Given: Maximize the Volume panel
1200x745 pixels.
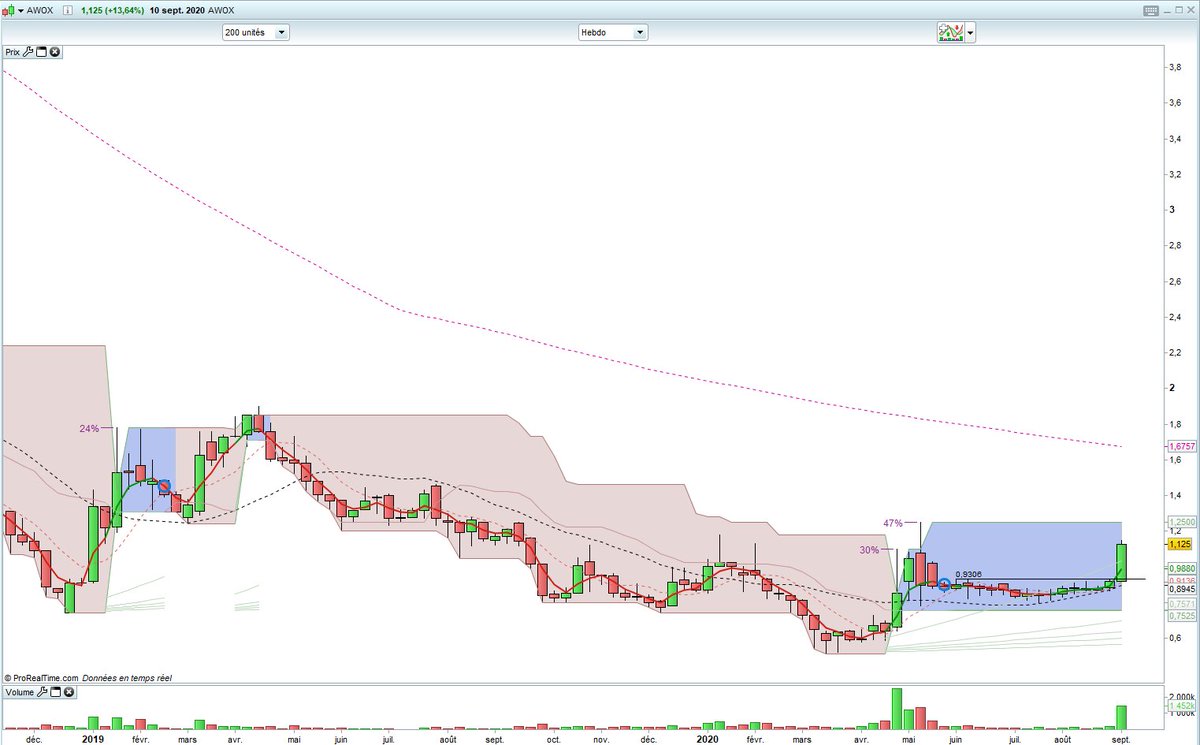Looking at the screenshot, I should click(56, 692).
